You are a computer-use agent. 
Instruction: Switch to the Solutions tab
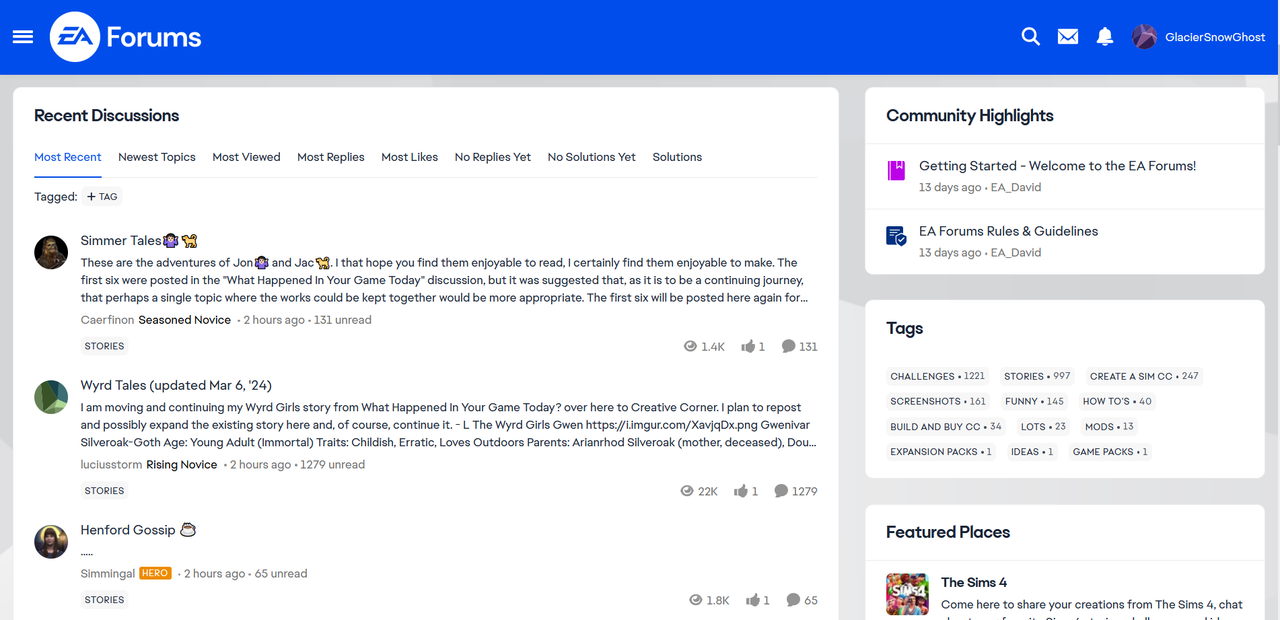[677, 157]
